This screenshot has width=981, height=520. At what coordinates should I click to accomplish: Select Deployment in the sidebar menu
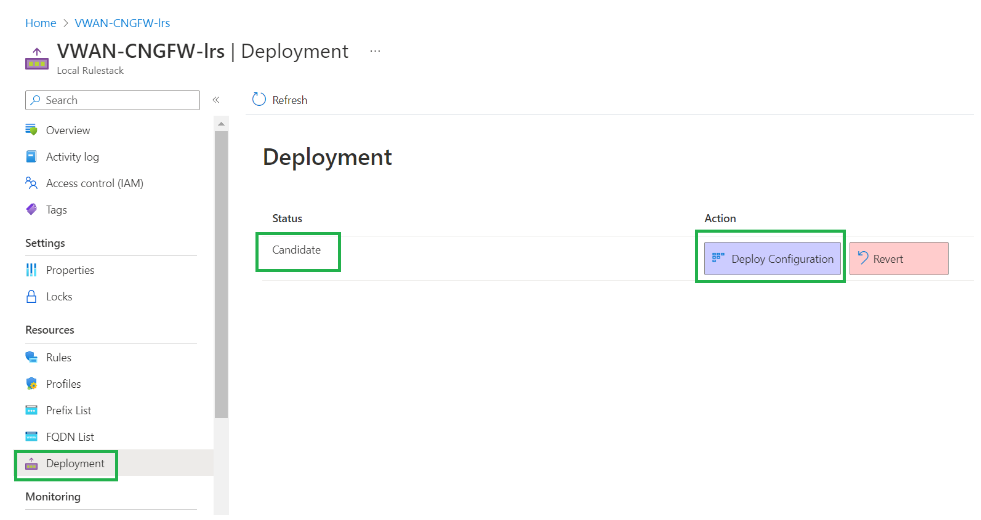tap(74, 464)
